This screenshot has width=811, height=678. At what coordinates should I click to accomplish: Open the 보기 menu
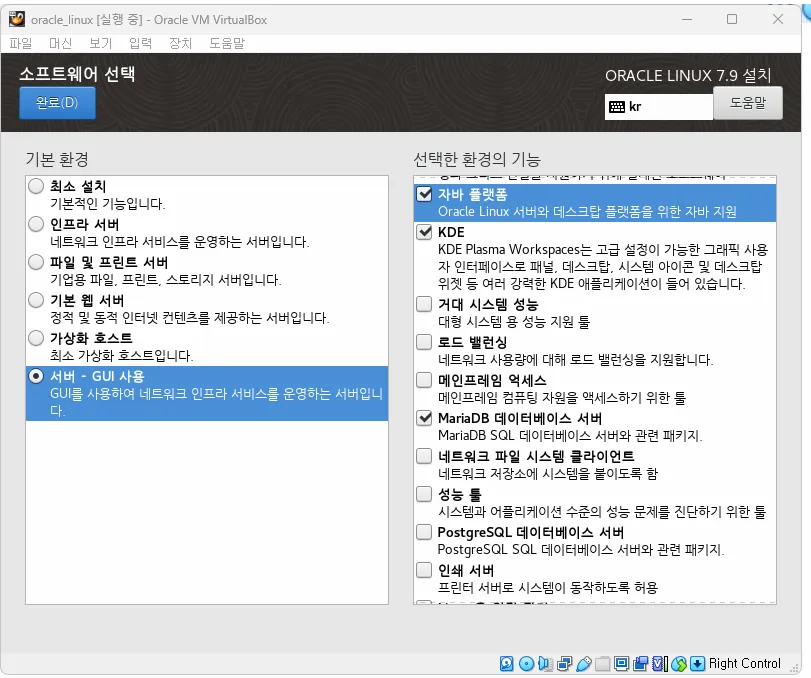tap(100, 43)
